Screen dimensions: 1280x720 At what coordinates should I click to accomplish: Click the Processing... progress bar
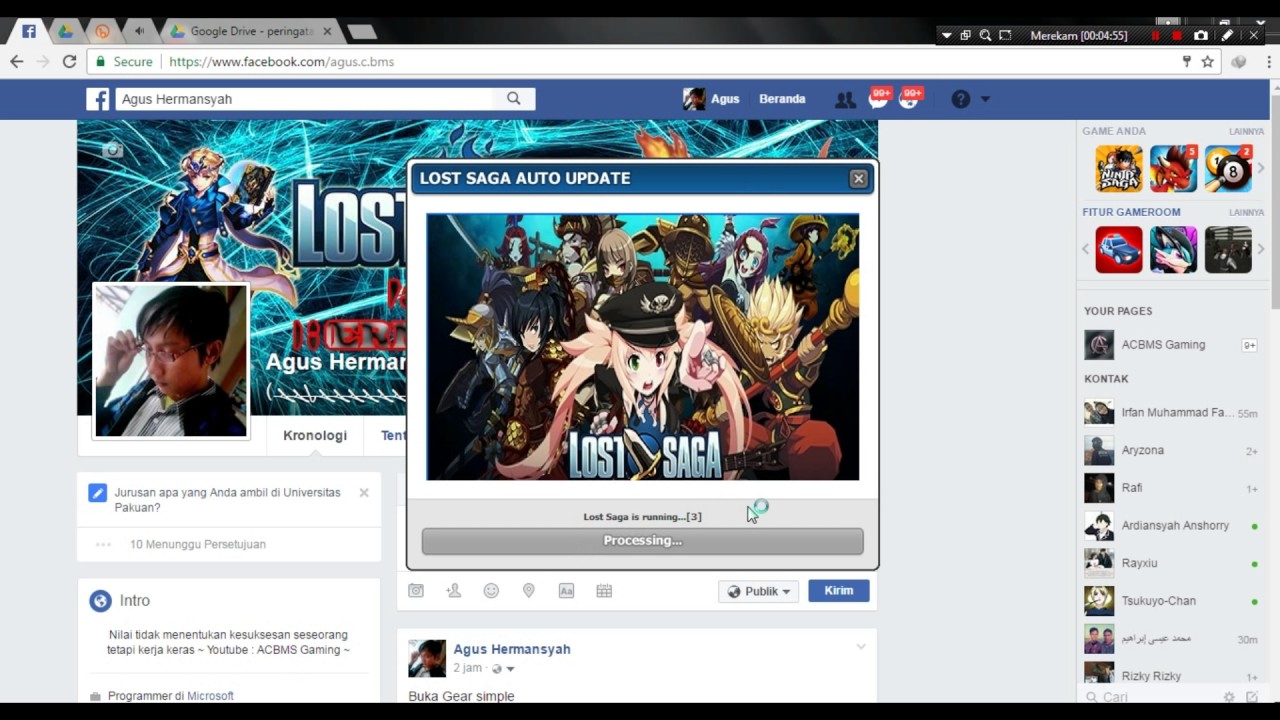click(642, 540)
